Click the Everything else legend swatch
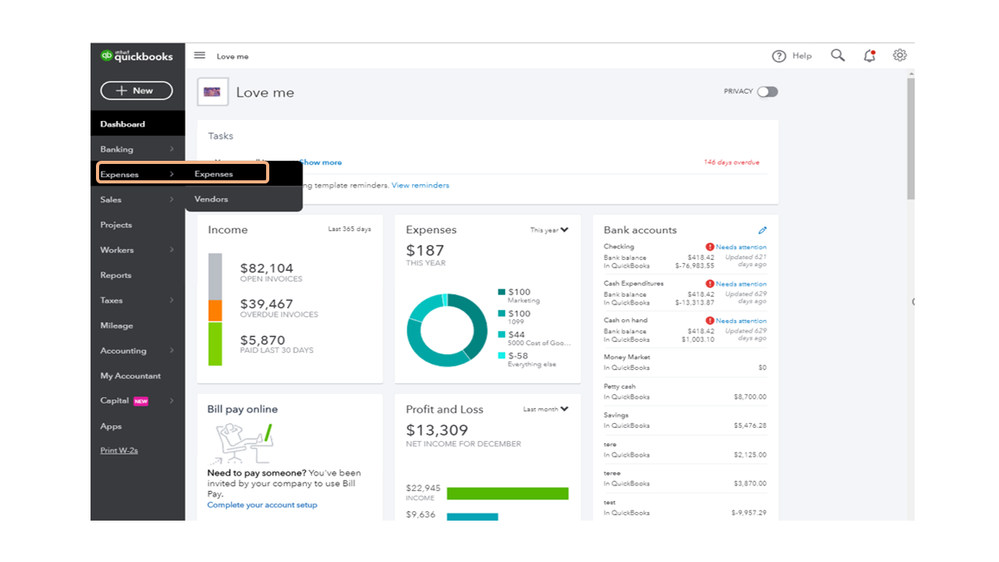Screen dimensions: 999x562 tap(501, 356)
